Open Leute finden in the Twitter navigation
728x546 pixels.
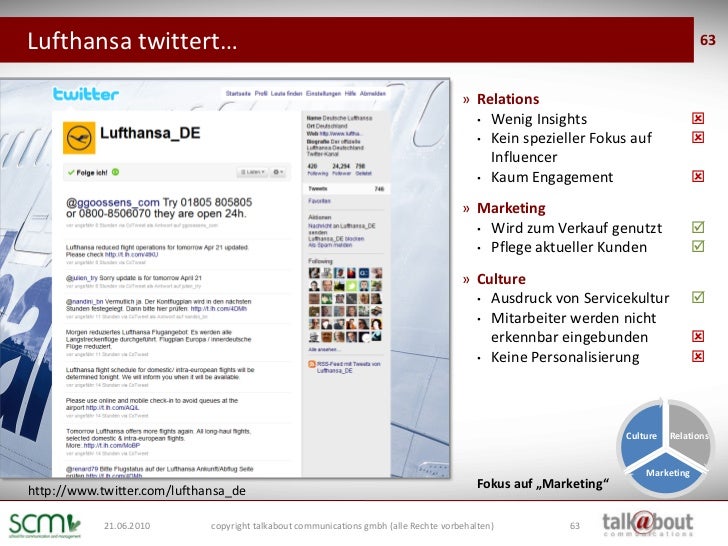(286, 93)
